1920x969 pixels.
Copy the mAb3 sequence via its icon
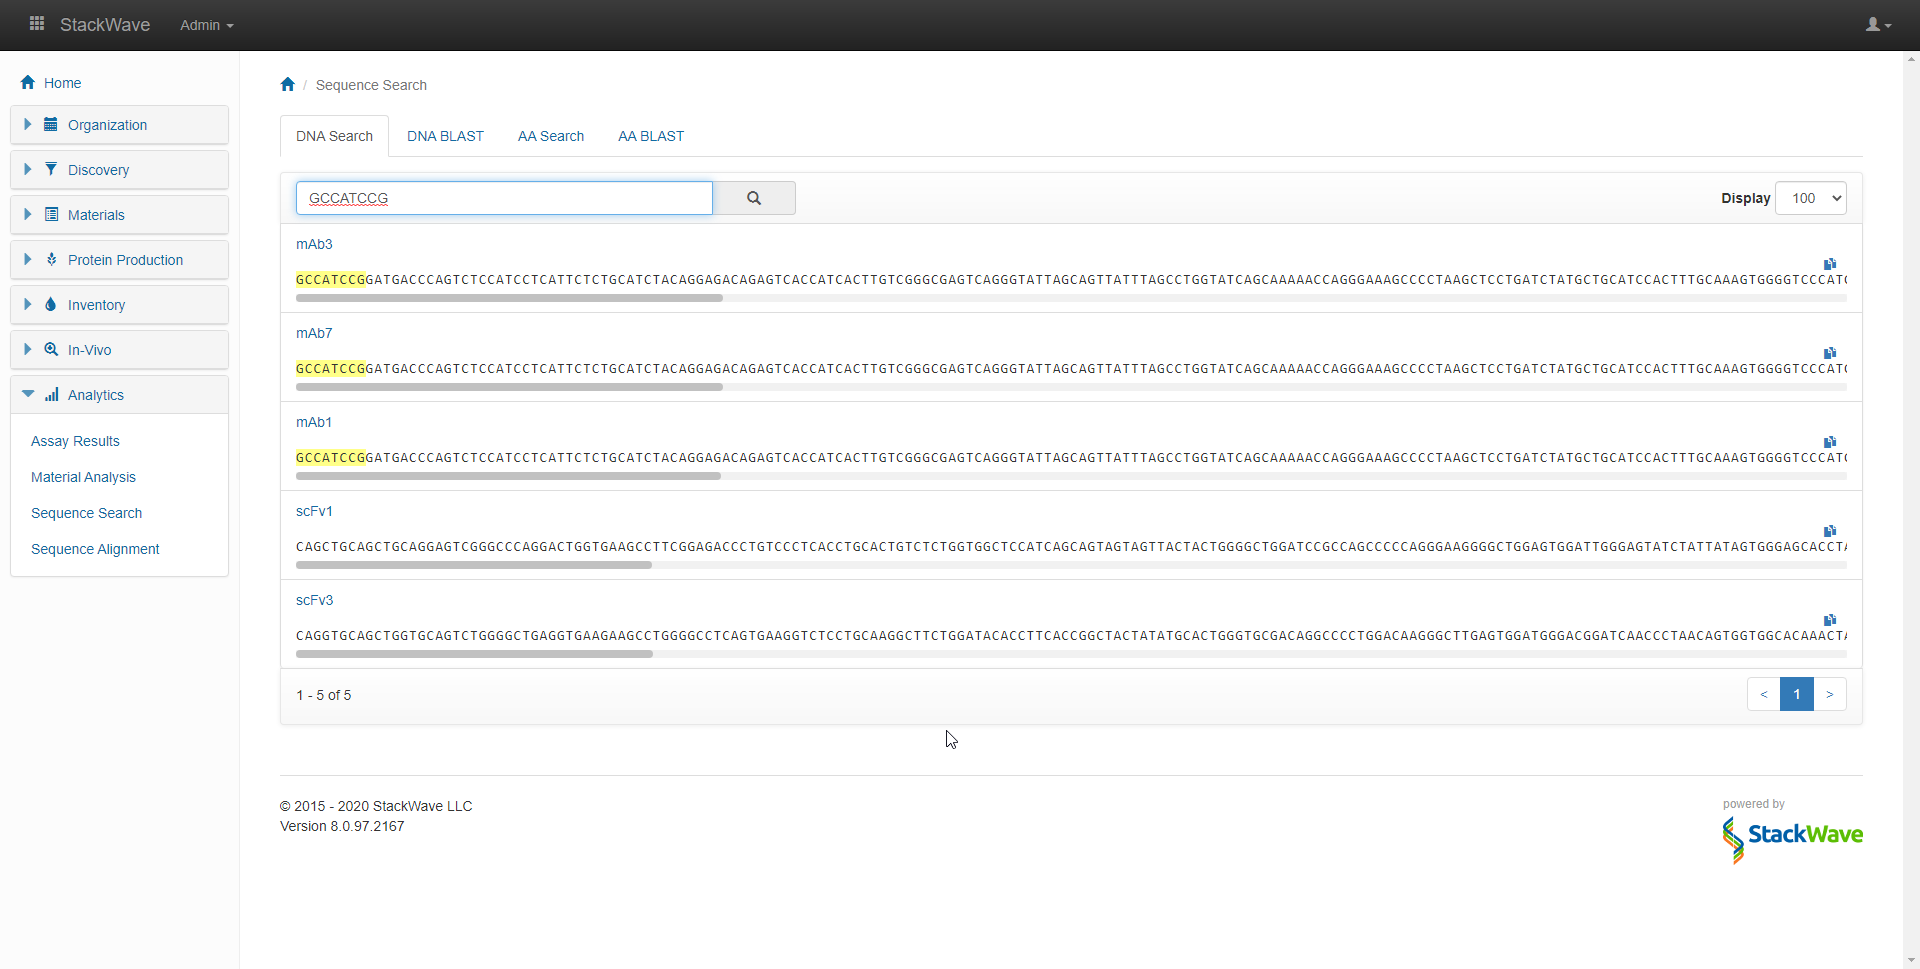click(1829, 264)
